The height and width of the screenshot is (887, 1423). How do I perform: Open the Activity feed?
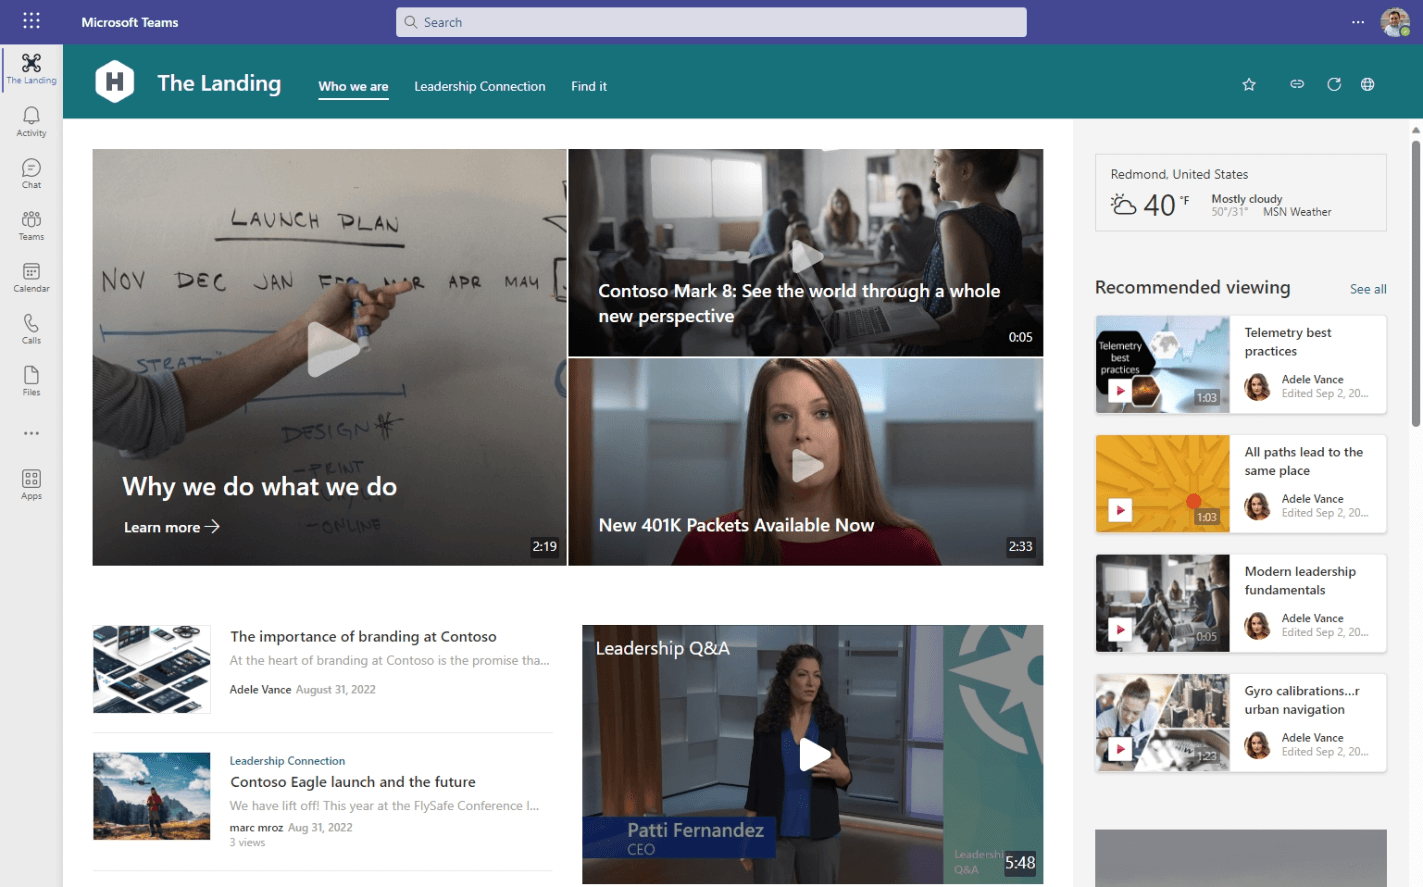[x=31, y=122]
